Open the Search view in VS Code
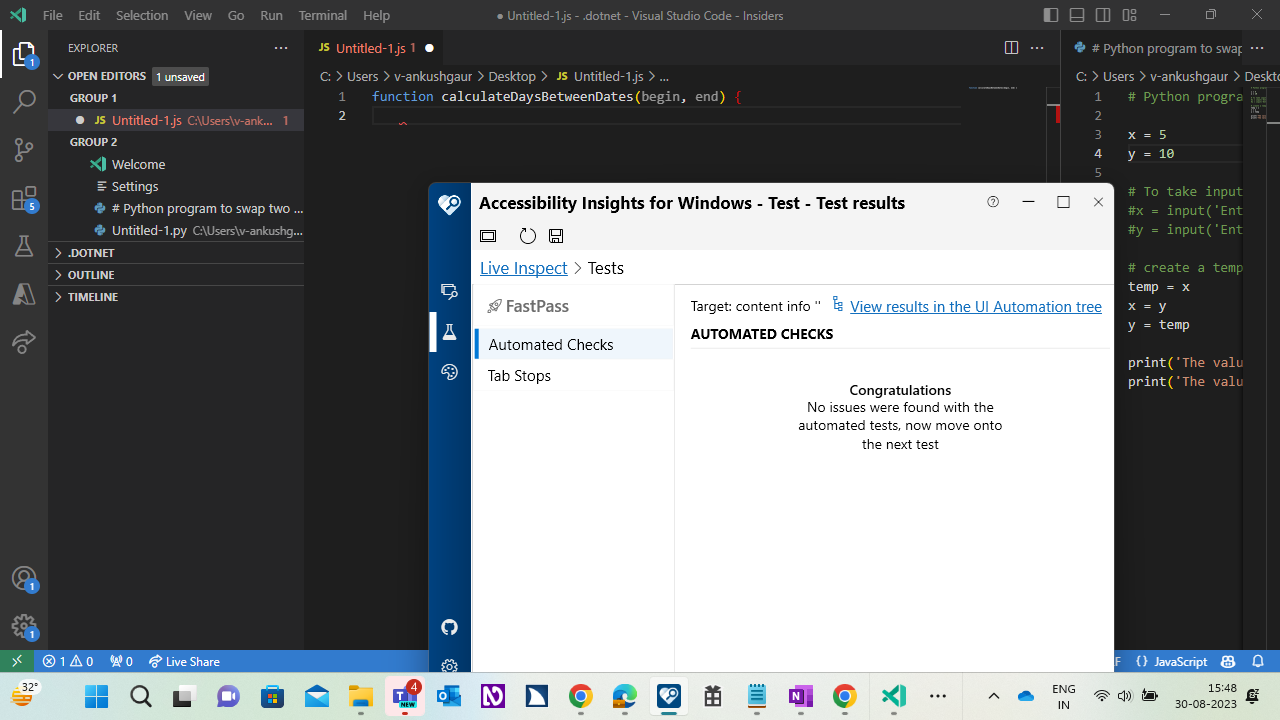 click(24, 101)
